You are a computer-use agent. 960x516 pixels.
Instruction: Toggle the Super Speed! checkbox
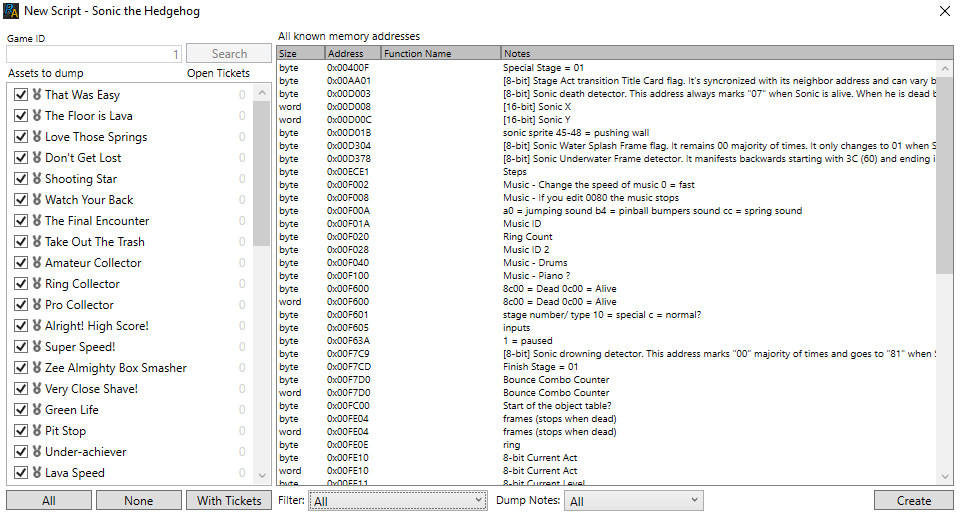[21, 346]
